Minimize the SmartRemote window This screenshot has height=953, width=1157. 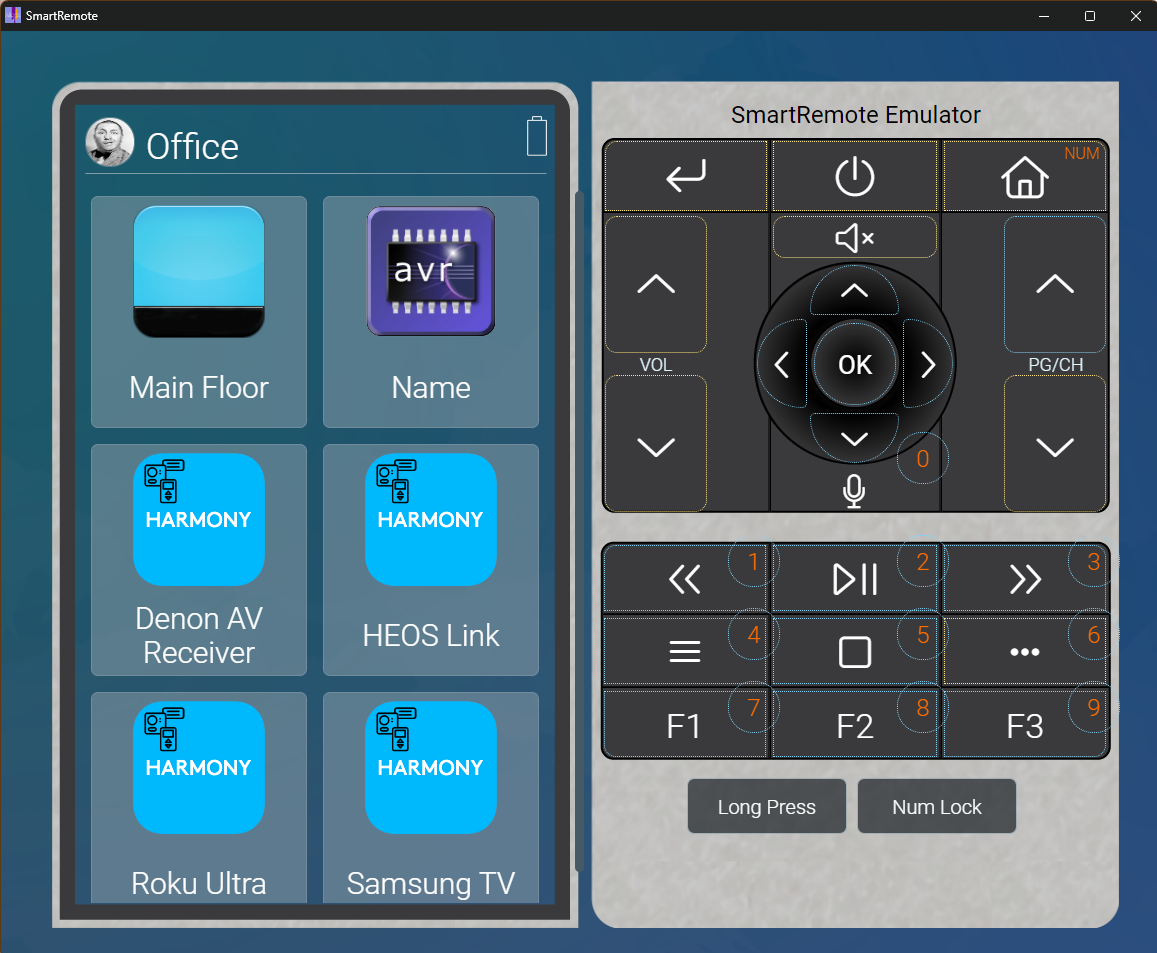[1043, 15]
